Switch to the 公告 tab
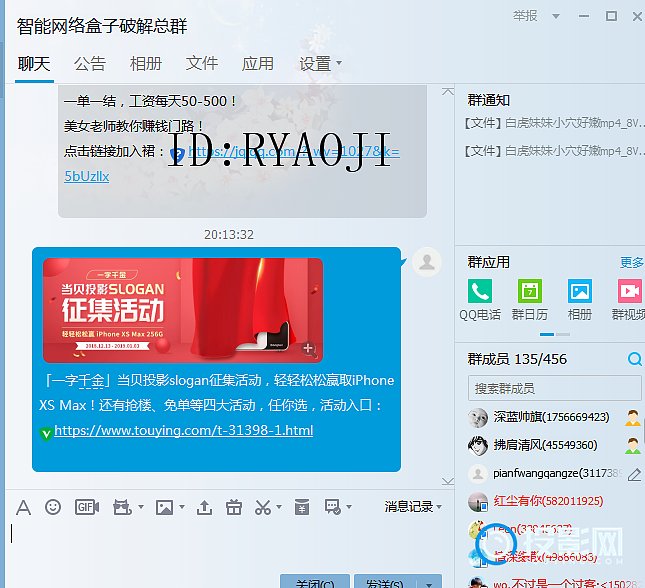Viewport: 645px width, 588px height. (90, 63)
